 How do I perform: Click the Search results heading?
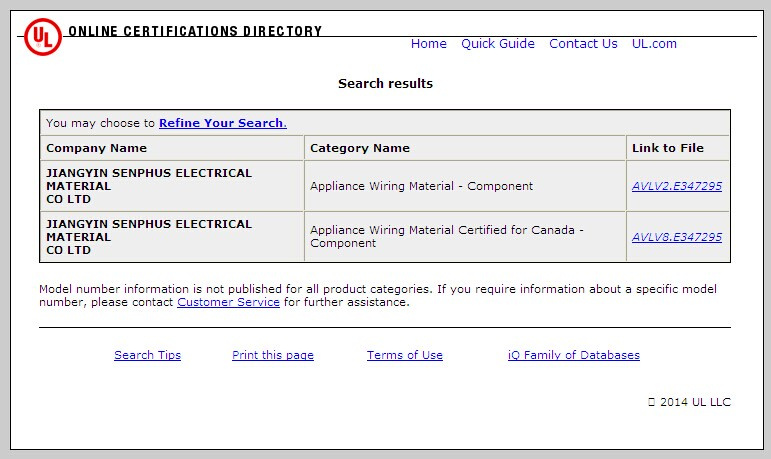pos(386,84)
